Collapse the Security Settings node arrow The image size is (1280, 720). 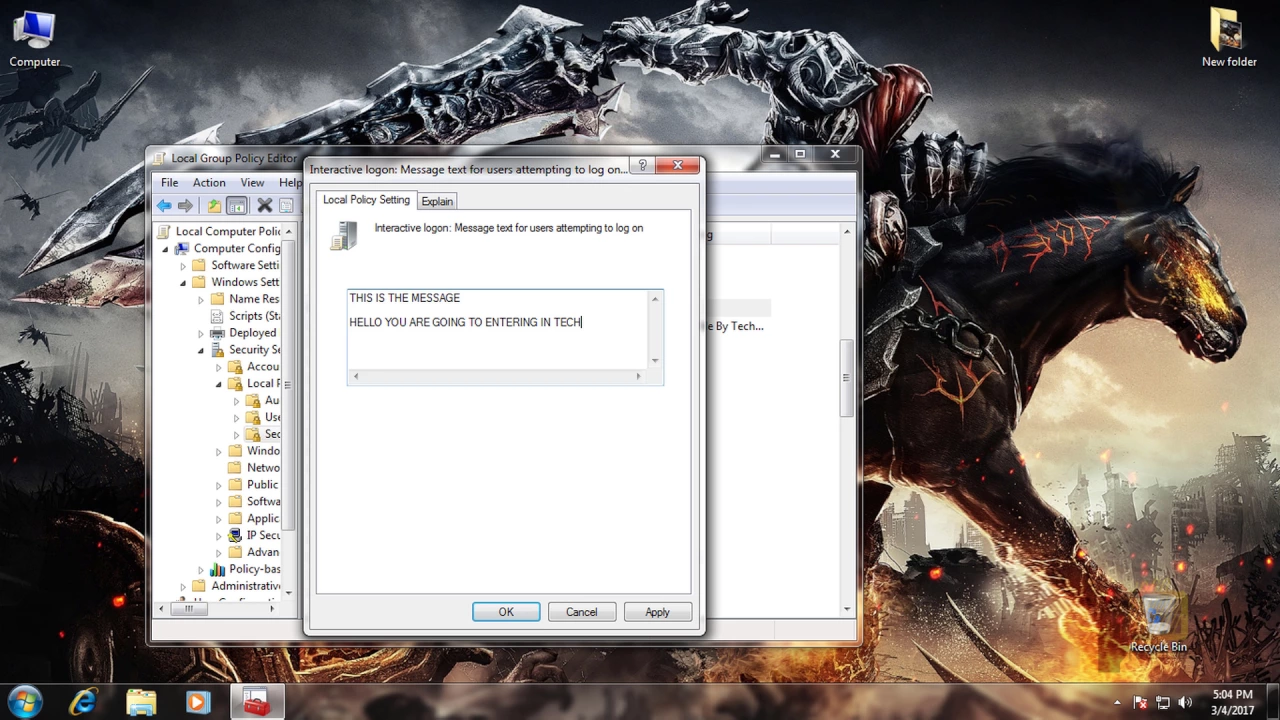coord(201,350)
